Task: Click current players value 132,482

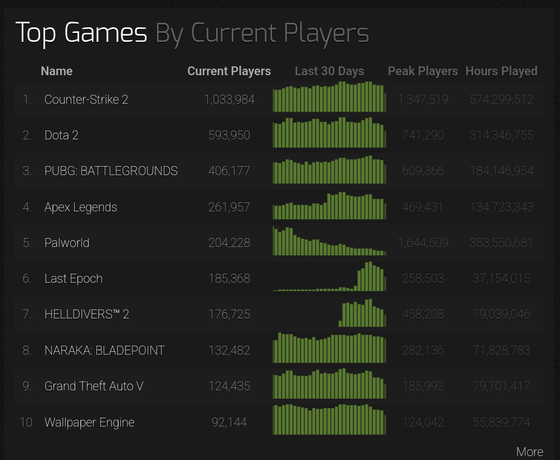Action: click(x=229, y=350)
